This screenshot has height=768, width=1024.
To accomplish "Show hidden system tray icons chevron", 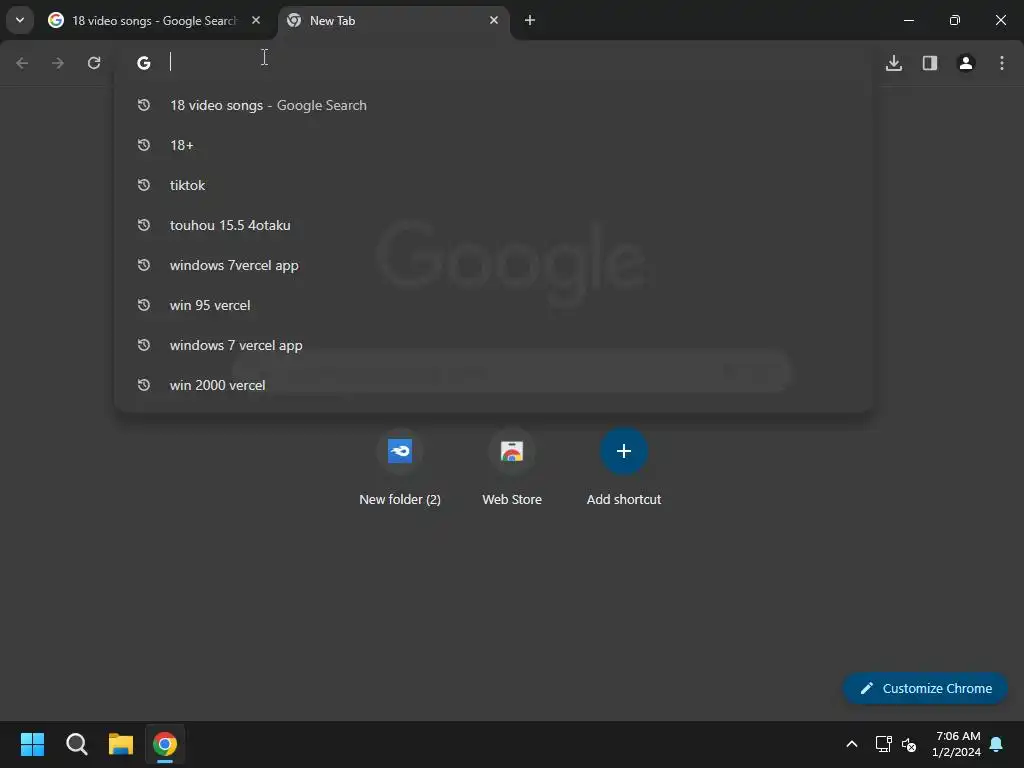I will pyautogui.click(x=852, y=744).
